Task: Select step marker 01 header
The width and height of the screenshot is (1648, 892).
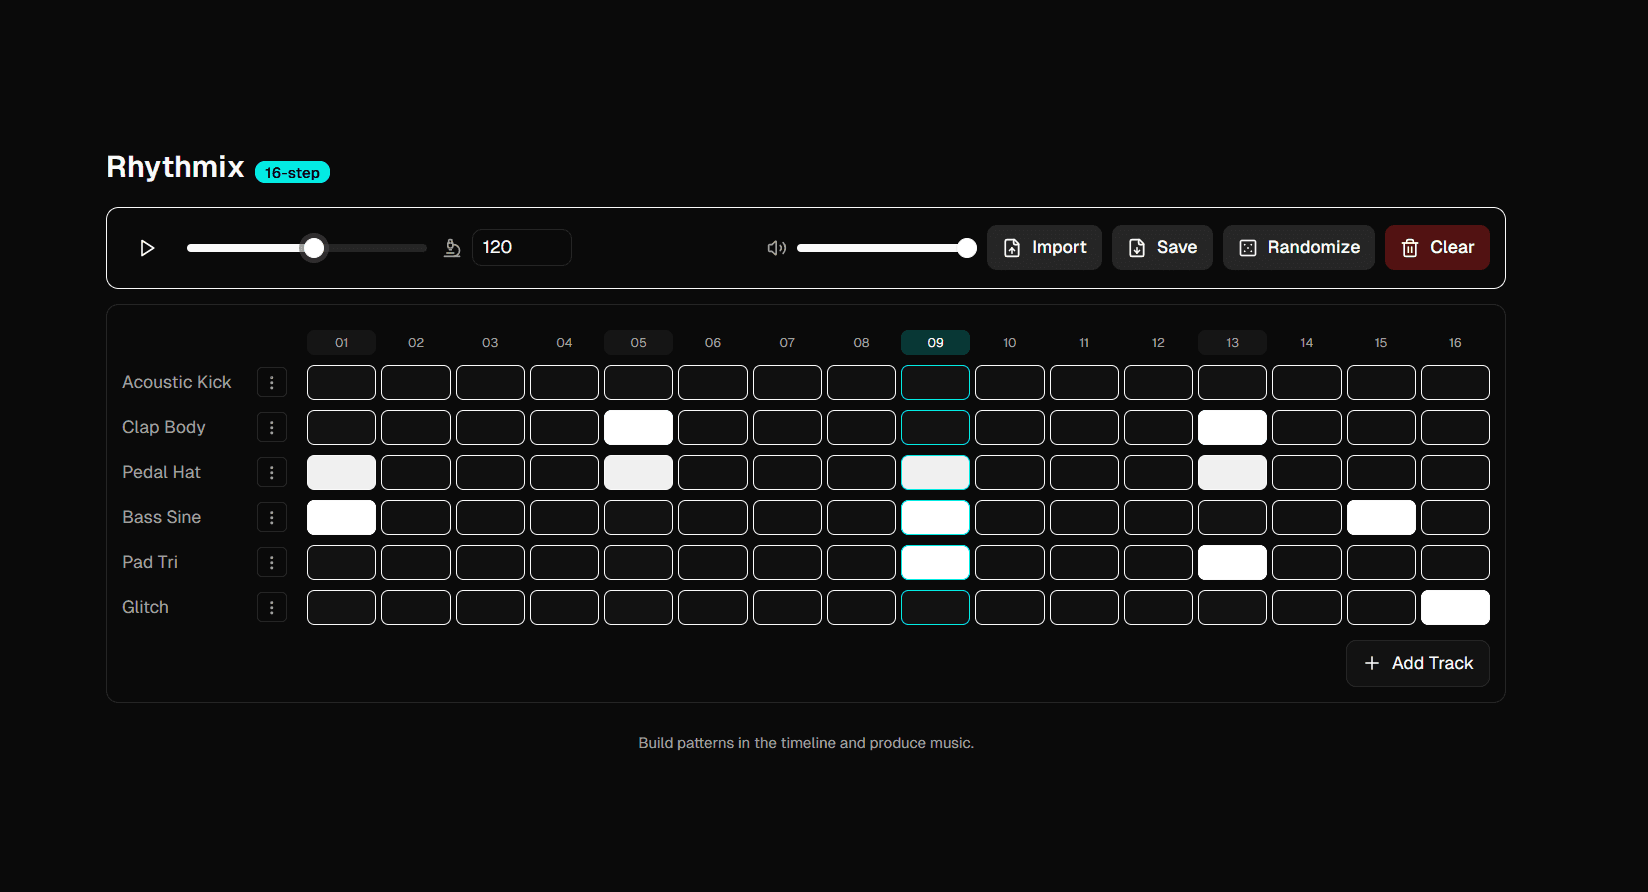Action: (x=341, y=342)
